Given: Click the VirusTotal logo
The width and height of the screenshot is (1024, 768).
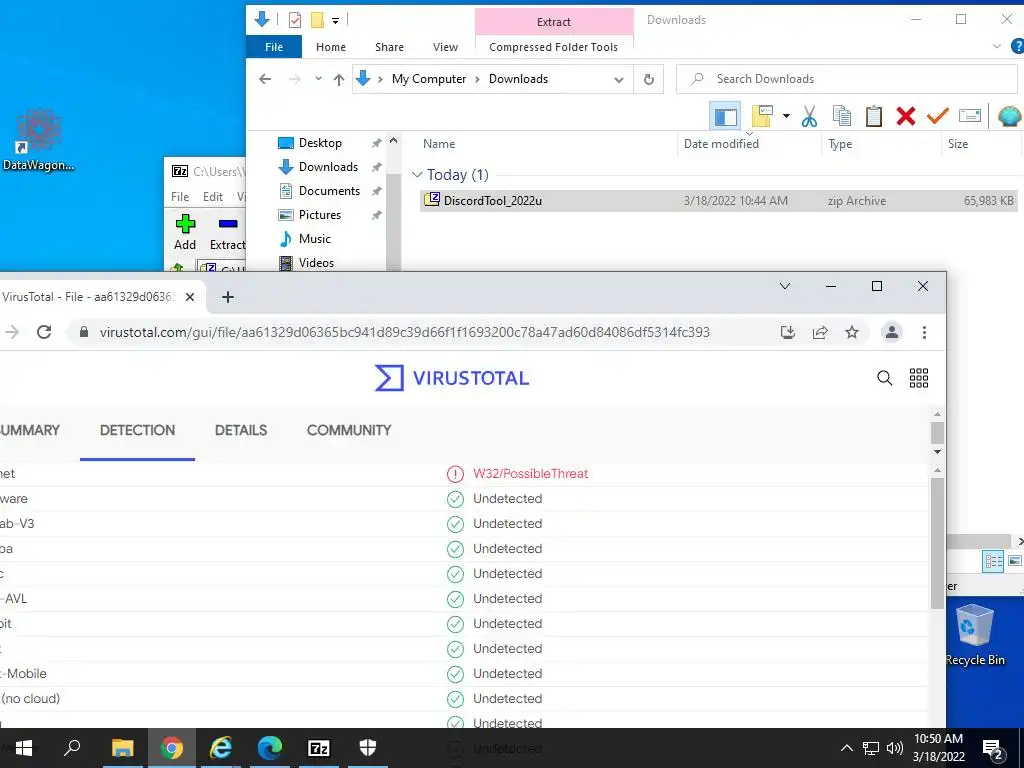Looking at the screenshot, I should (x=452, y=378).
